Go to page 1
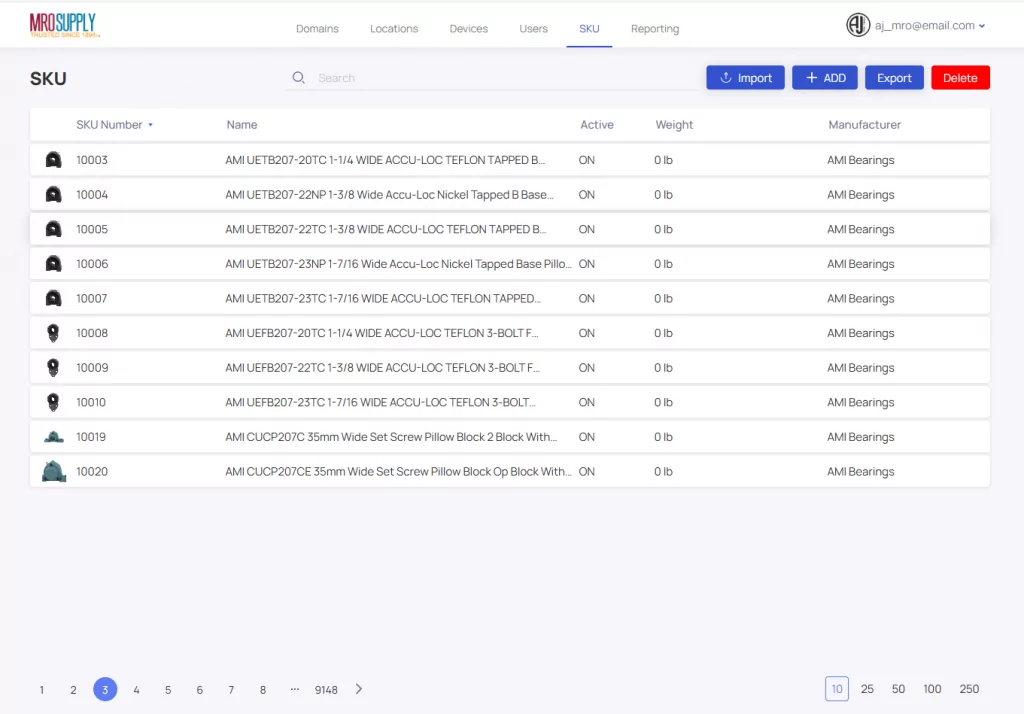1024x714 pixels. [42, 690]
